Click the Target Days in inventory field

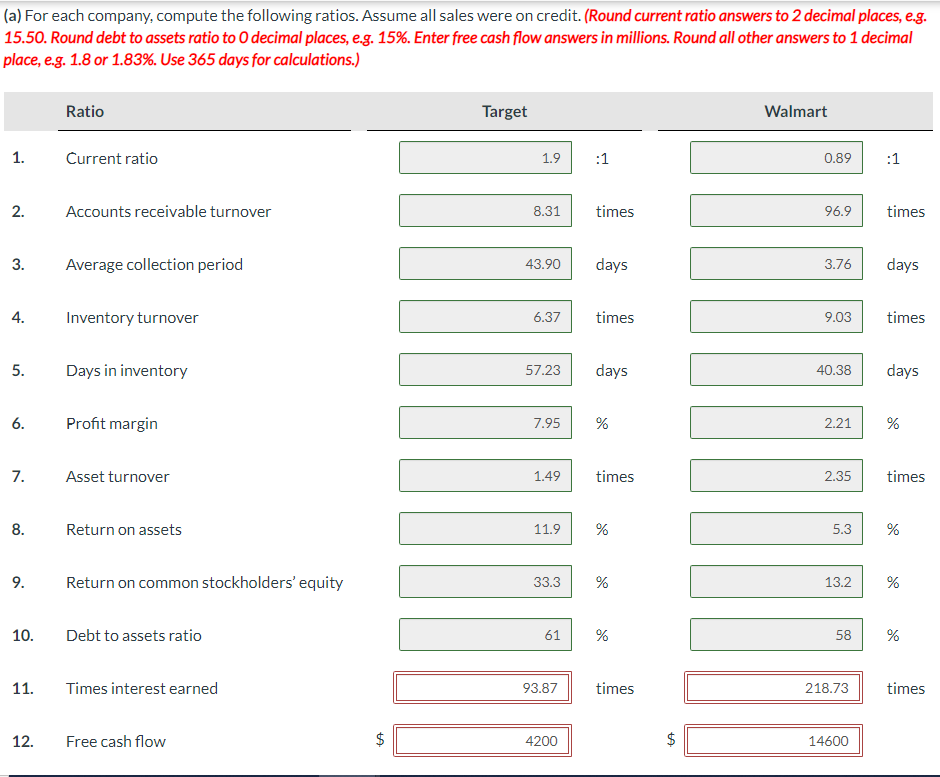click(485, 369)
